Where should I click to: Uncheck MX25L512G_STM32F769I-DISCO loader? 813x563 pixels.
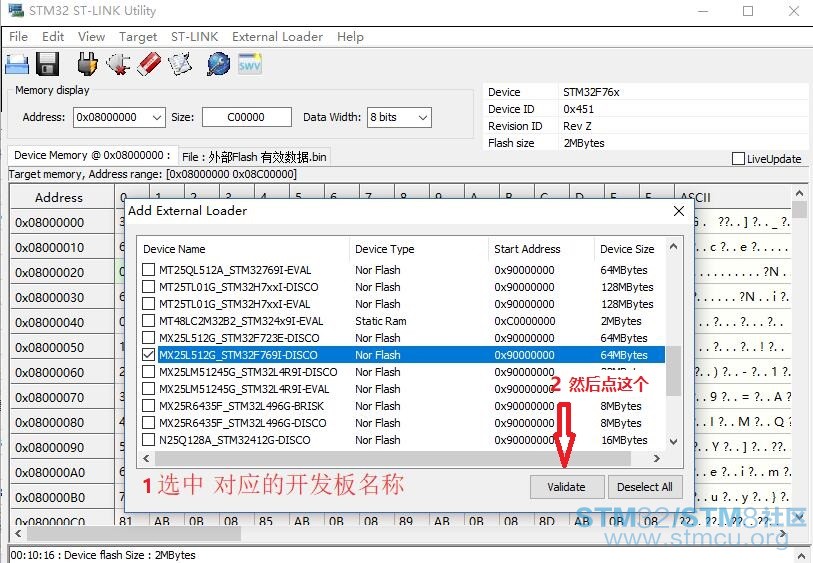tap(148, 355)
